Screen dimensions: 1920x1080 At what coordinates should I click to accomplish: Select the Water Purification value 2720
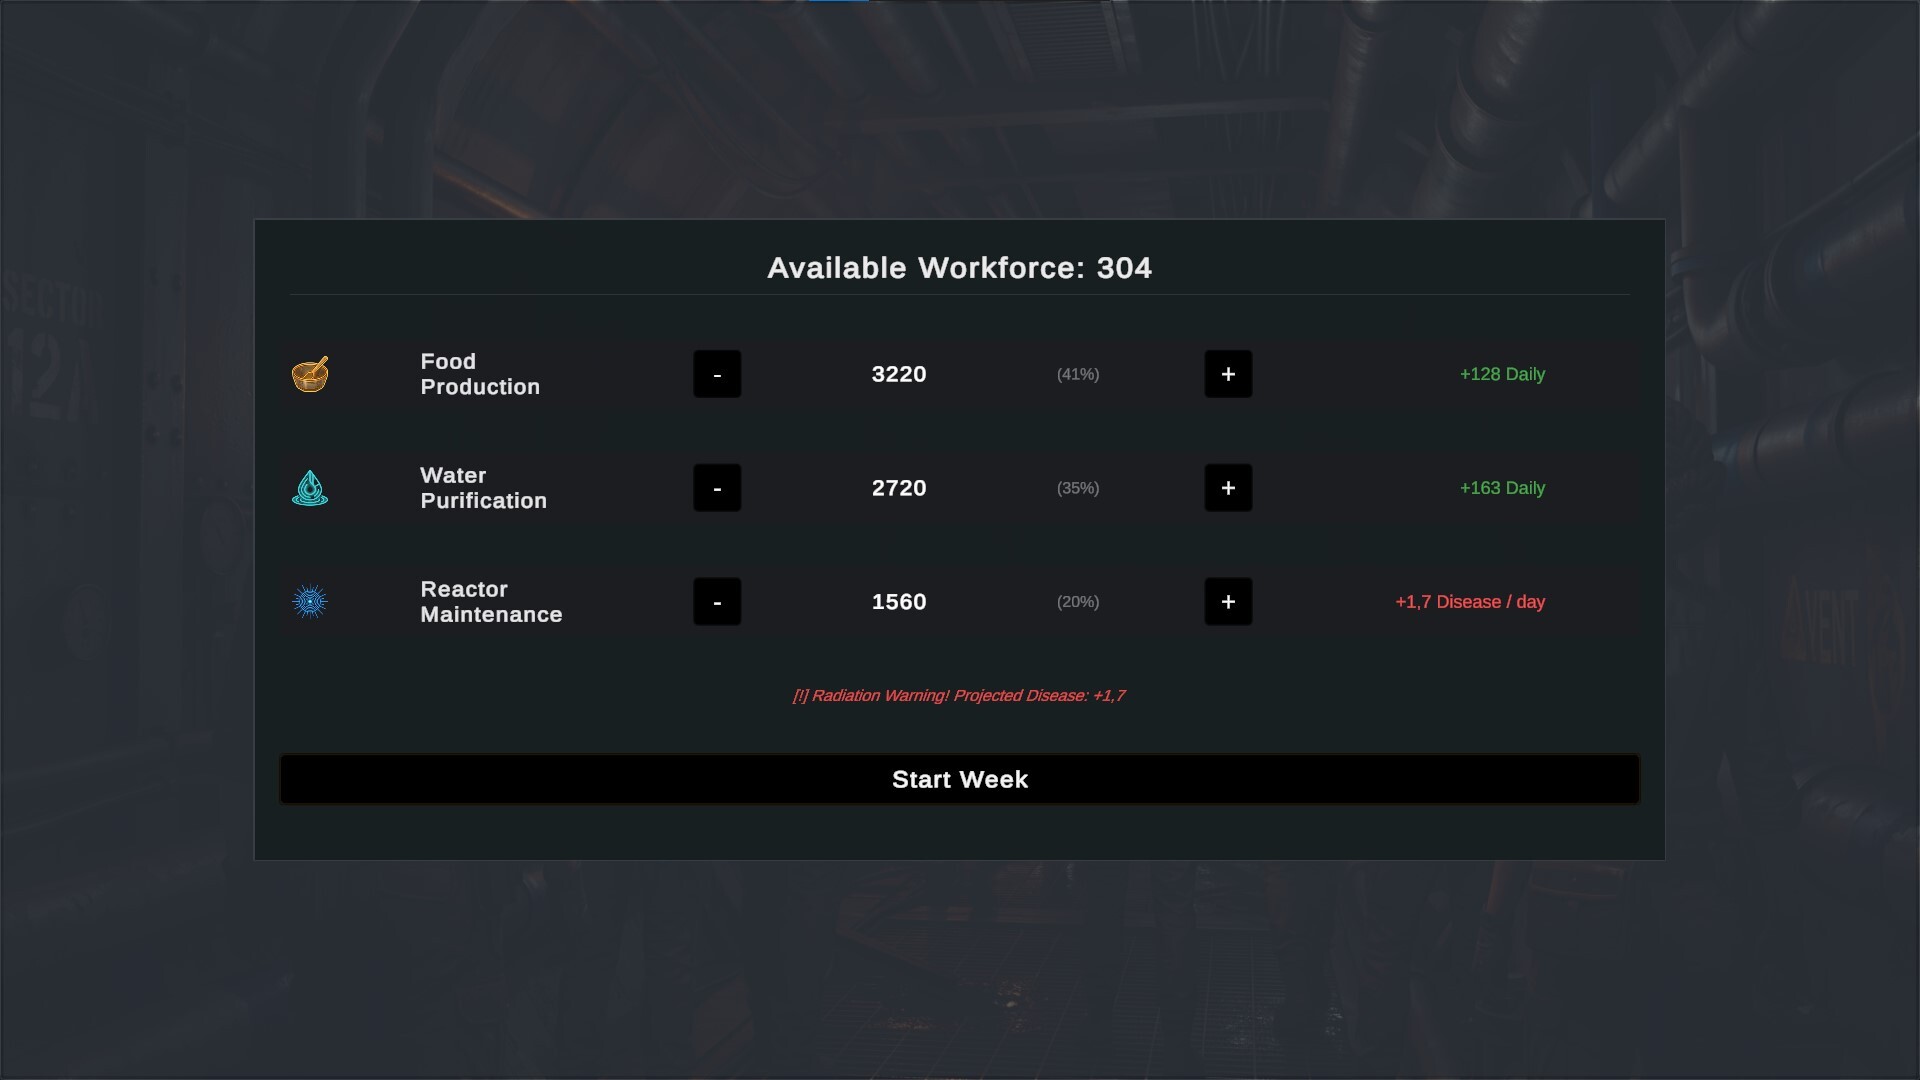pyautogui.click(x=899, y=488)
